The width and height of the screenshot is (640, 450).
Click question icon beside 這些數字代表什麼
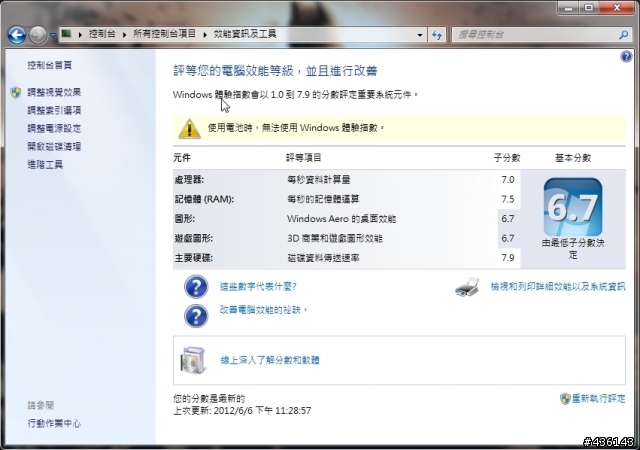(x=196, y=287)
